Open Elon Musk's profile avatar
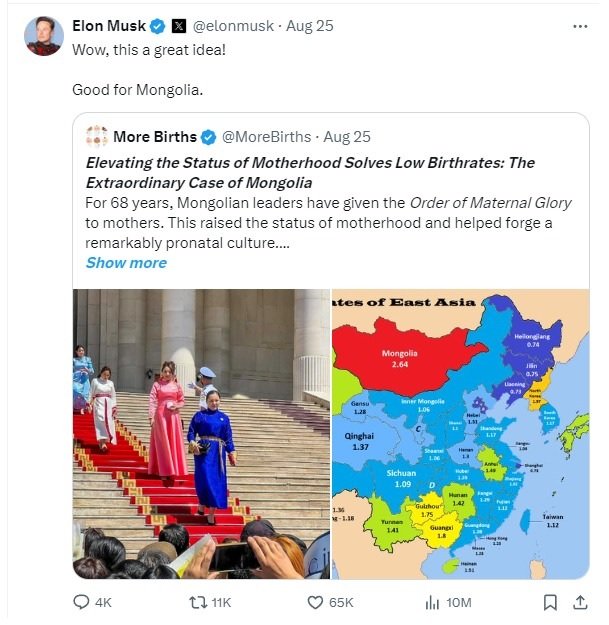 (x=44, y=36)
